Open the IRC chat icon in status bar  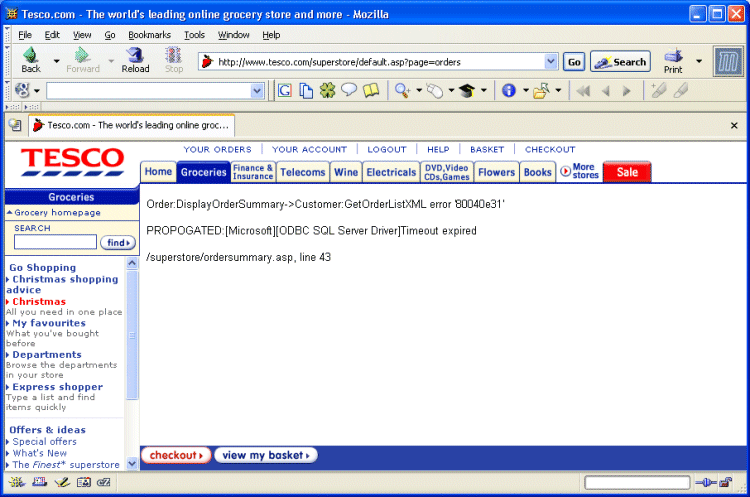pyautogui.click(x=104, y=482)
